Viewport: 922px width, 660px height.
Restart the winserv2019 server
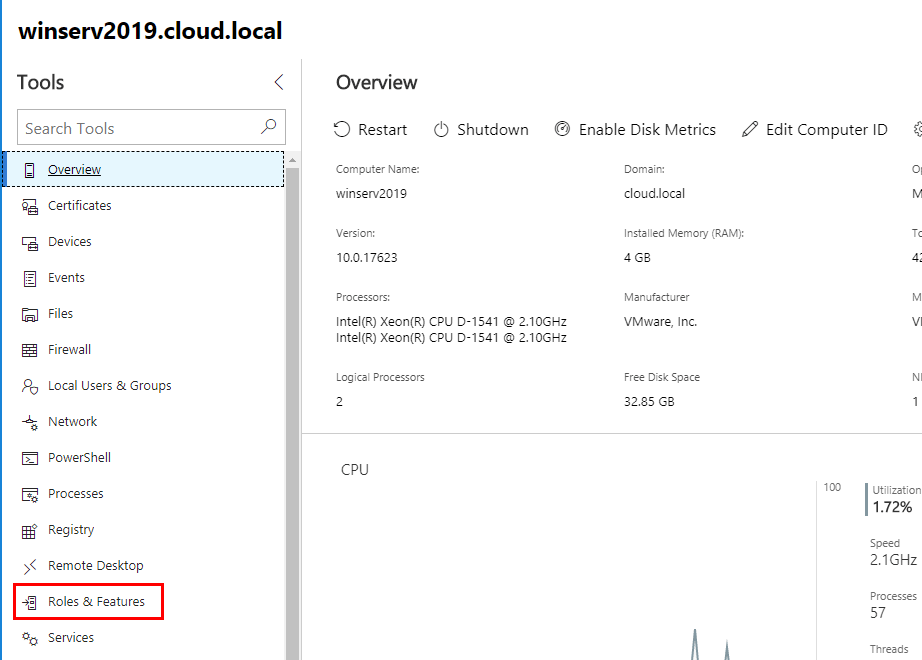(x=370, y=129)
